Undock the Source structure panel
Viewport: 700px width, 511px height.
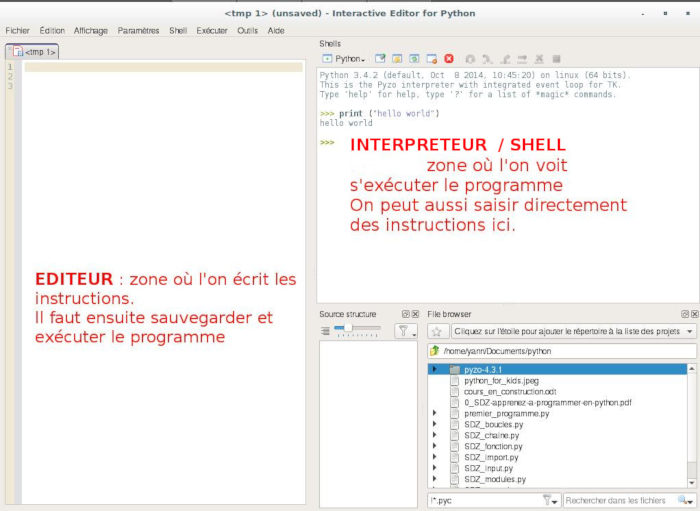tap(405, 314)
